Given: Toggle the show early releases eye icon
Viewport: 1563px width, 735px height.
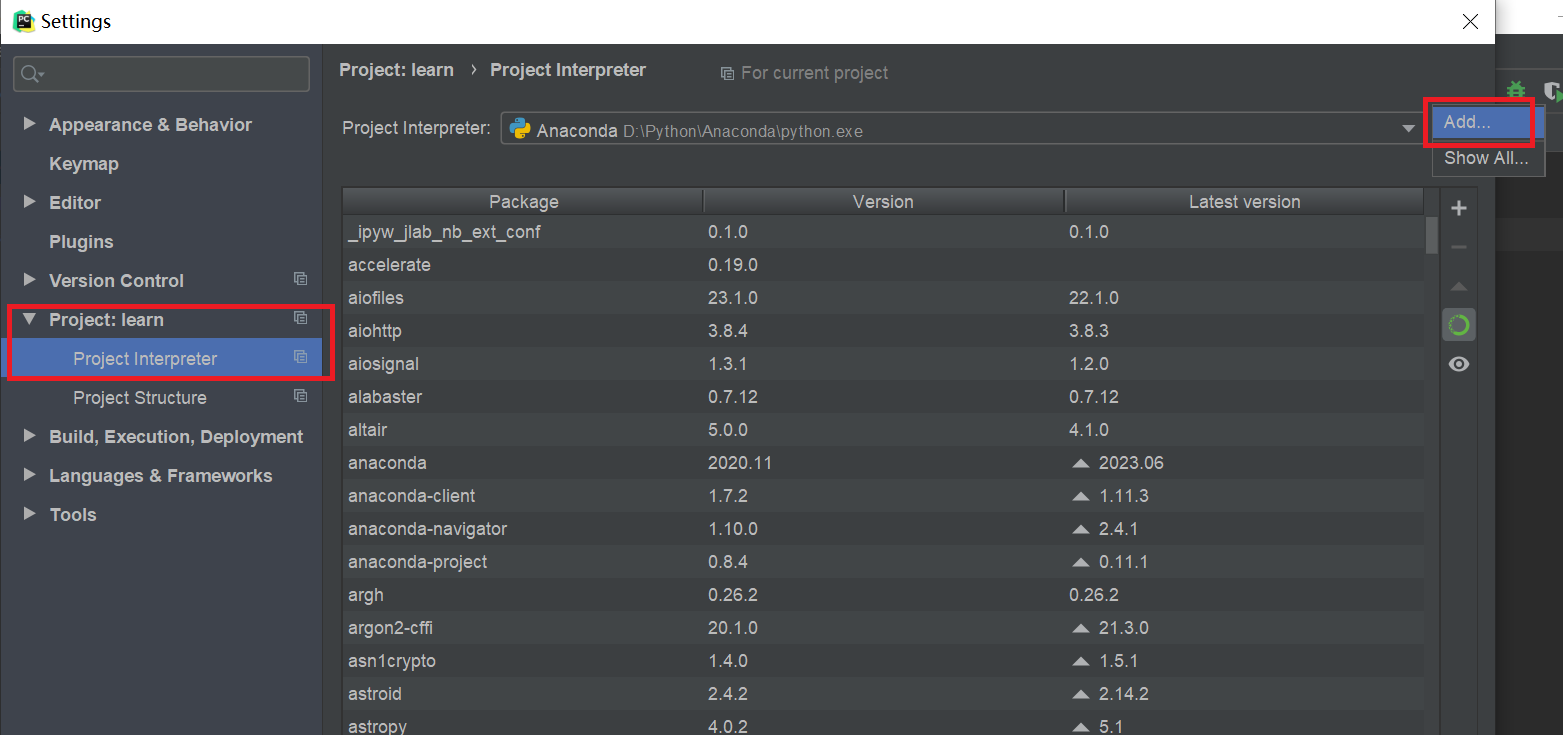Looking at the screenshot, I should (1459, 364).
